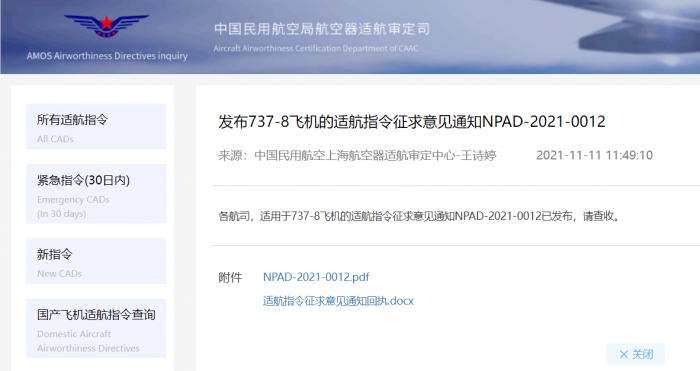Open the 新指令 New CADs section
The image size is (700, 371).
[x=96, y=261]
